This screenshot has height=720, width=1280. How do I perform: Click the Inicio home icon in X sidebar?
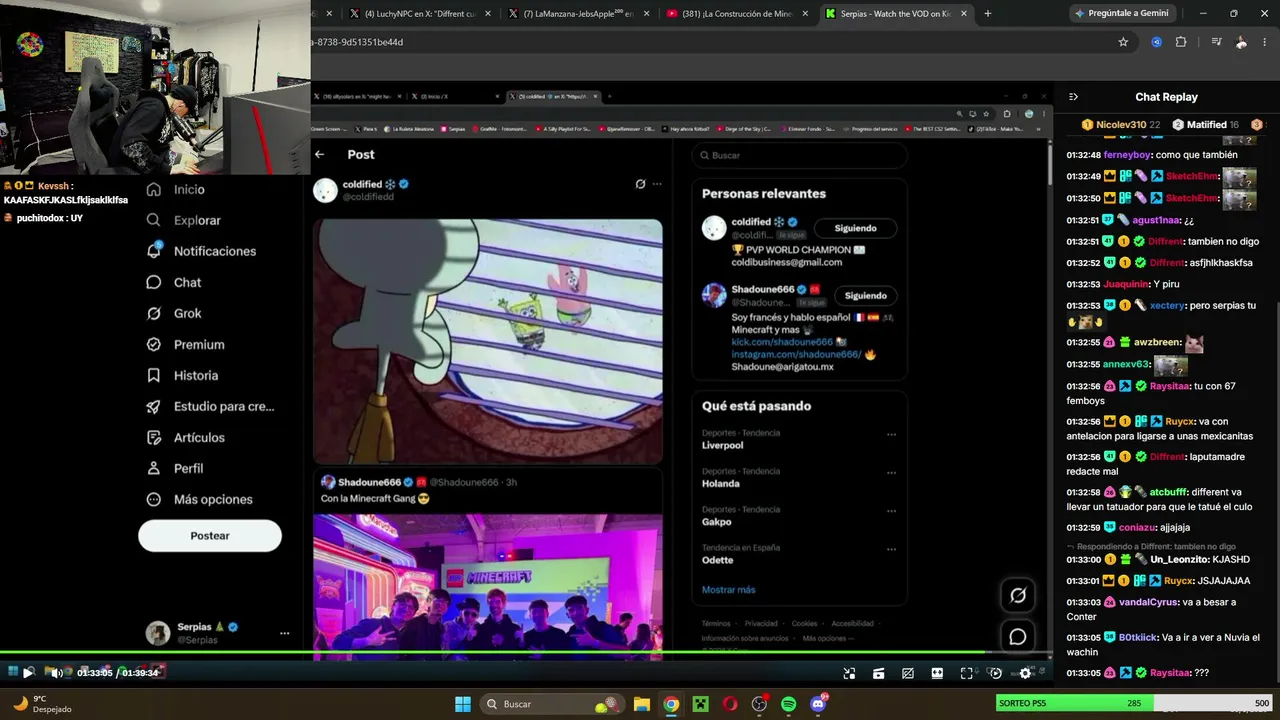tap(153, 189)
